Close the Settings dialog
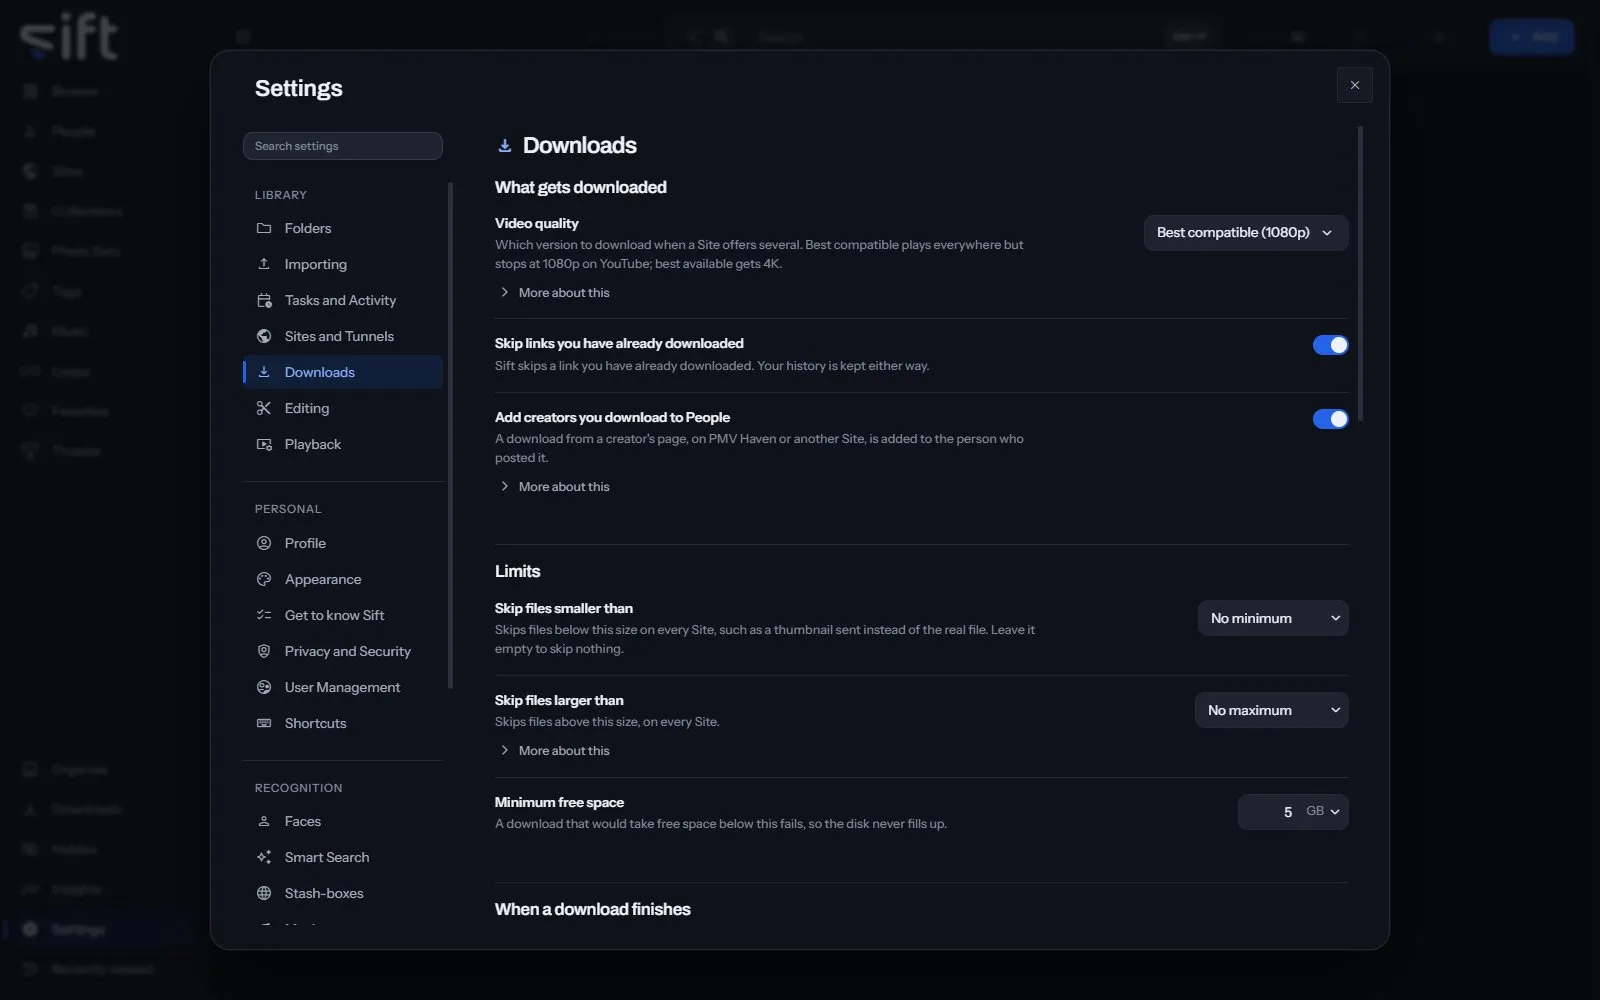This screenshot has height=1000, width=1600. click(x=1355, y=85)
